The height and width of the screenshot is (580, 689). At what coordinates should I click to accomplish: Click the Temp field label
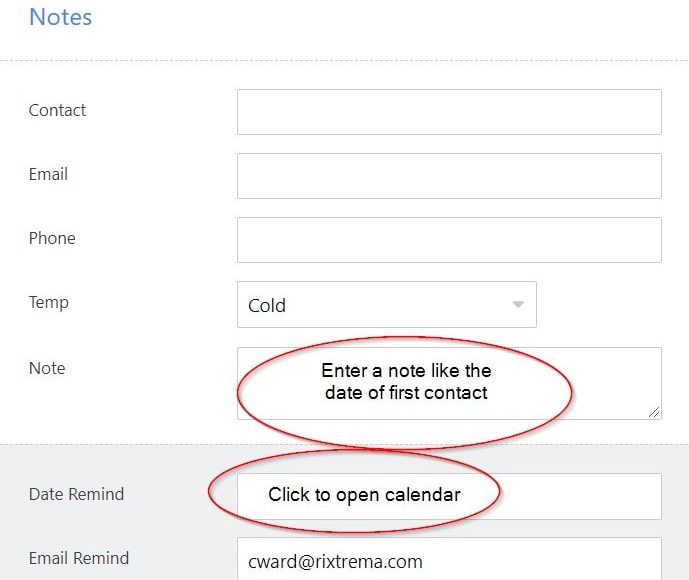pyautogui.click(x=48, y=302)
